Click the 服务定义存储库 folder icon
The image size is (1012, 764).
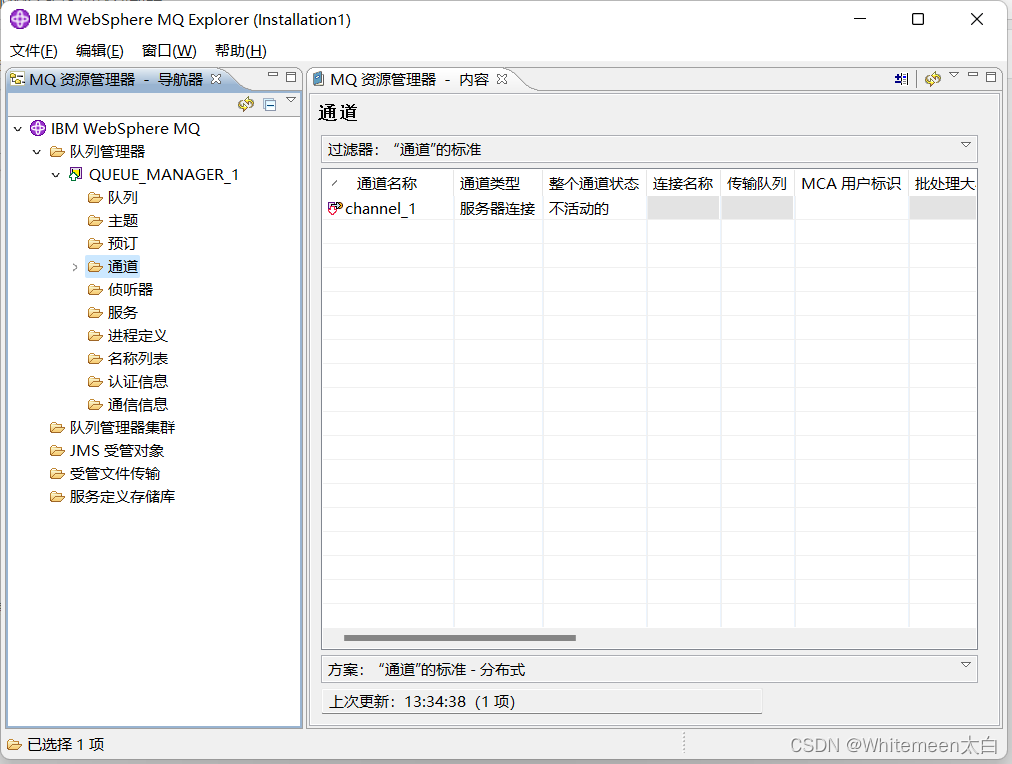(57, 497)
